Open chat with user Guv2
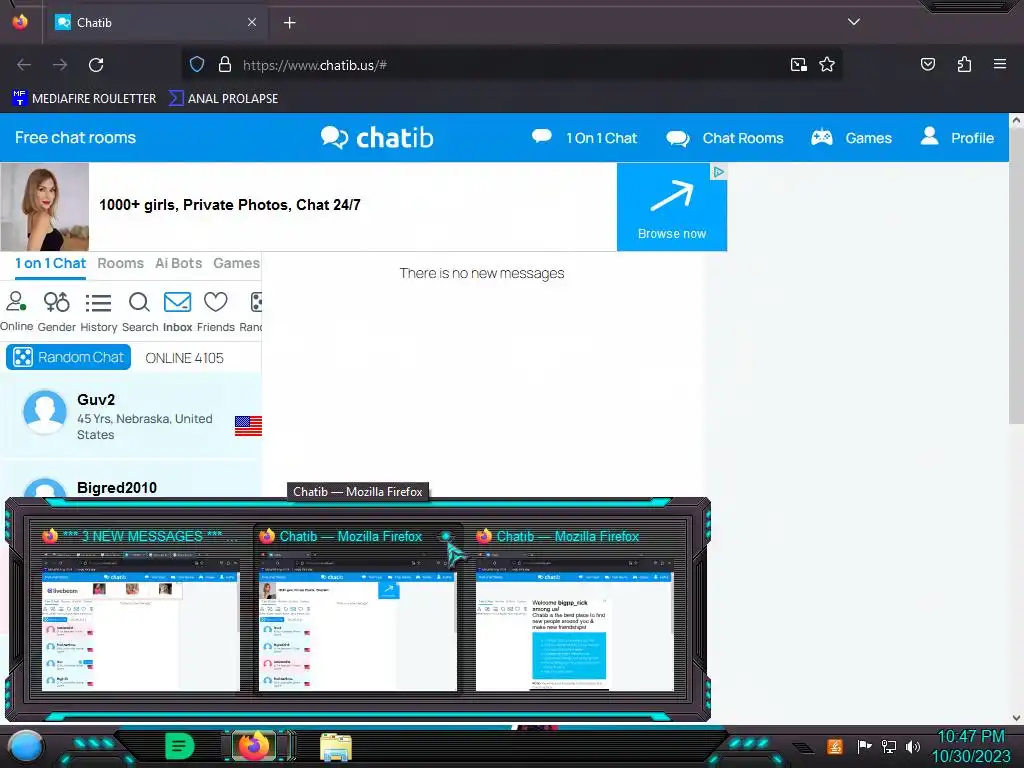Viewport: 1024px width, 768px height. click(x=131, y=416)
